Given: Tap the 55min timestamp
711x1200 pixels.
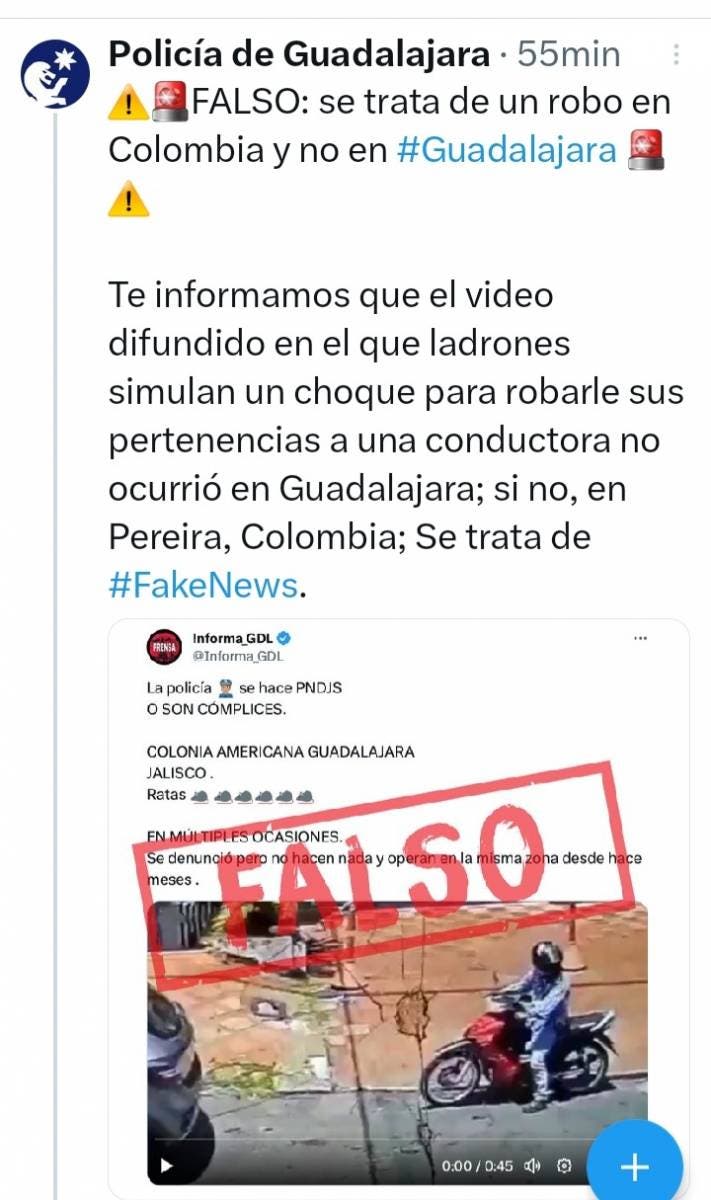Looking at the screenshot, I should coord(569,54).
